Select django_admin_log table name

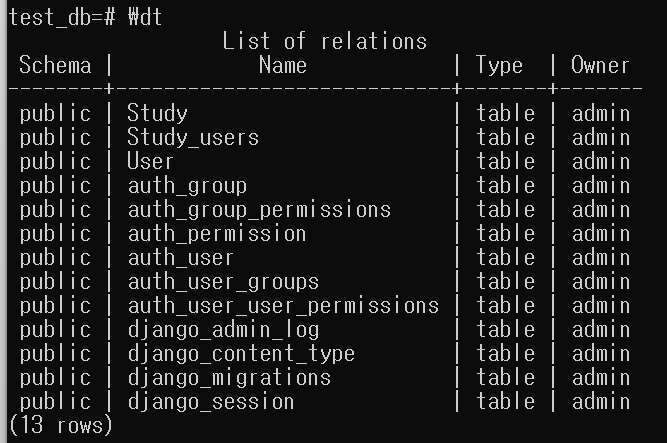[x=223, y=330]
